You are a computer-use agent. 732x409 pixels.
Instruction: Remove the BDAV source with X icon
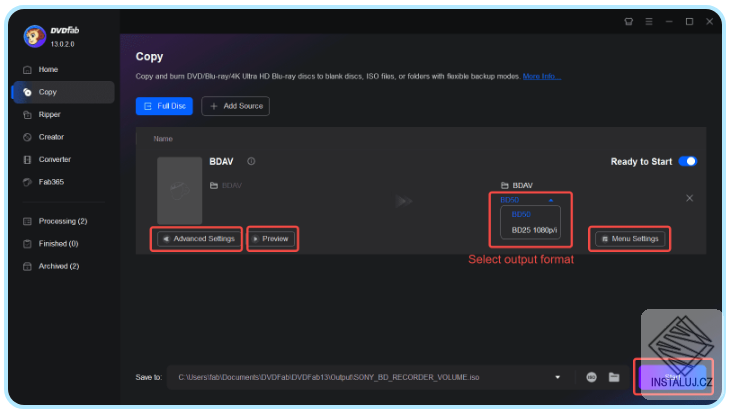click(x=690, y=198)
